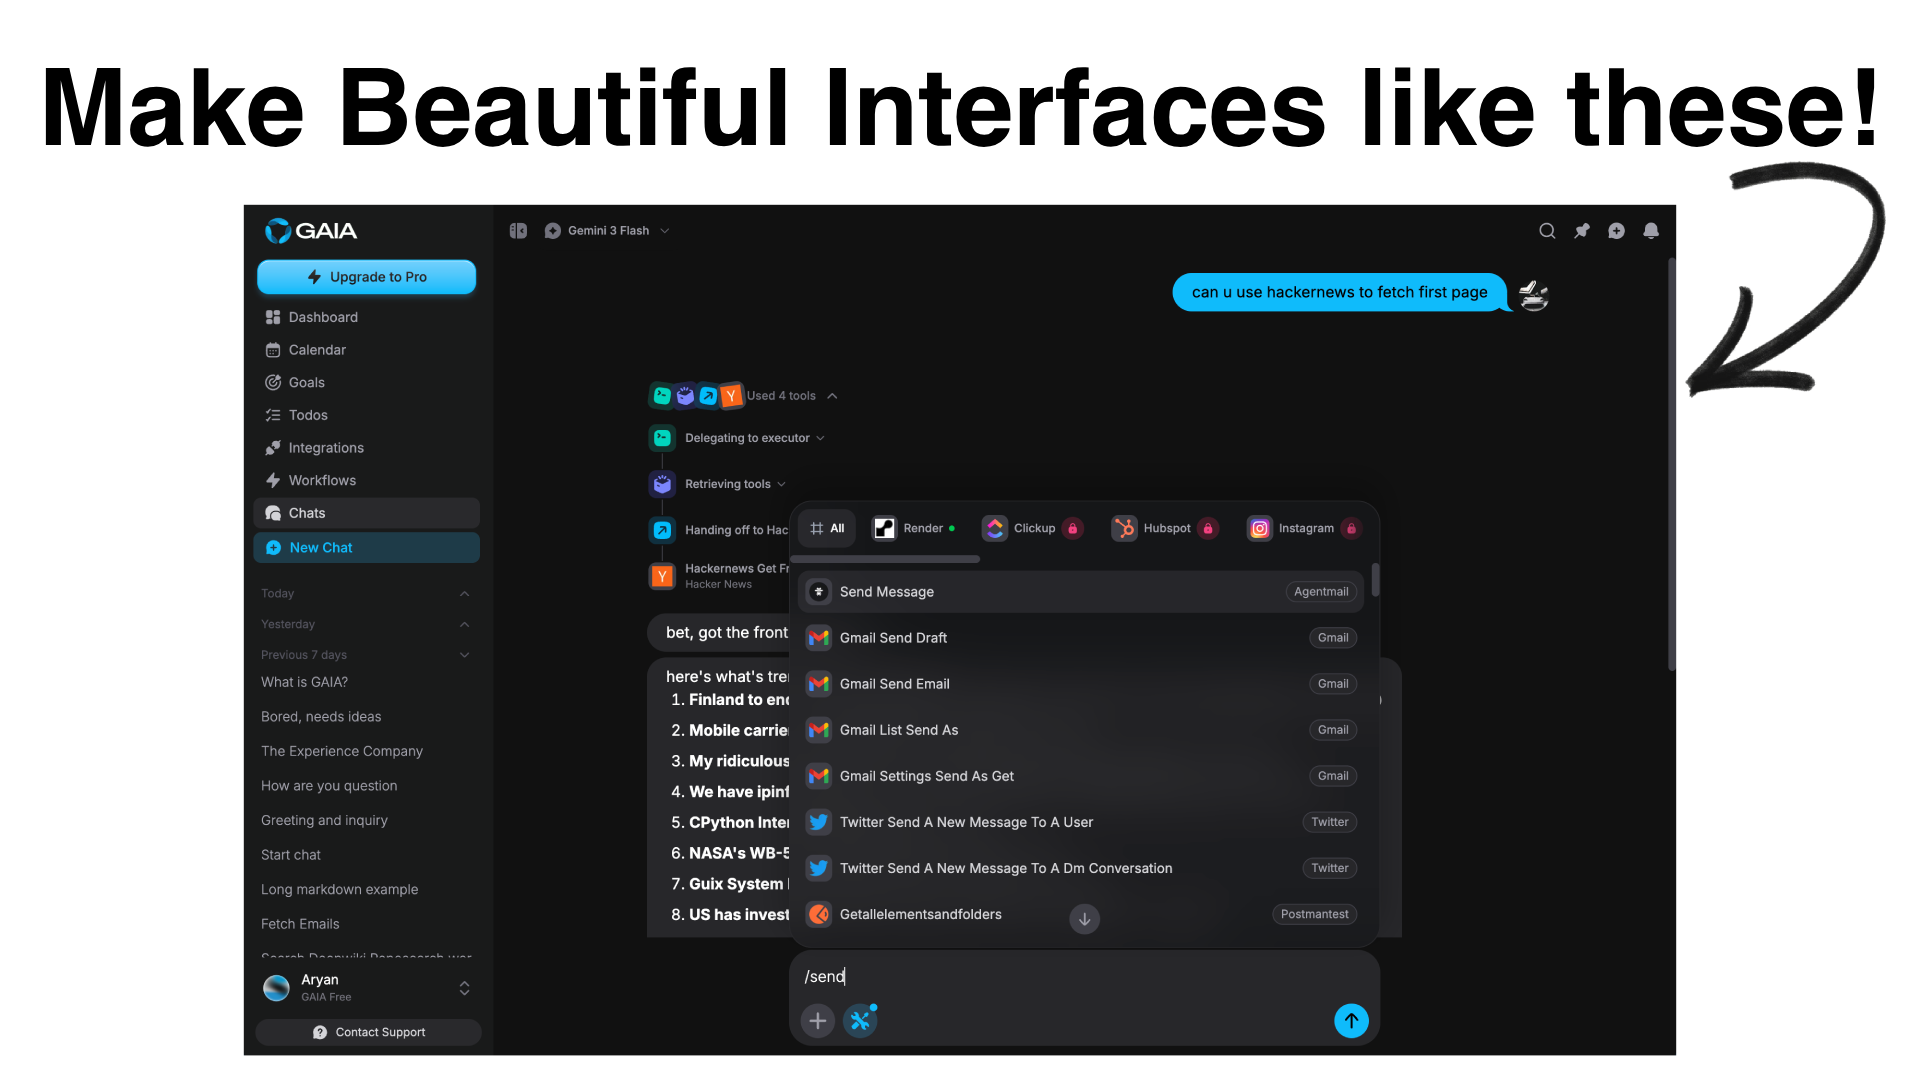Screen dimensions: 1920x1080
Task: Toggle the lock on the Clickup integration
Action: [1073, 528]
